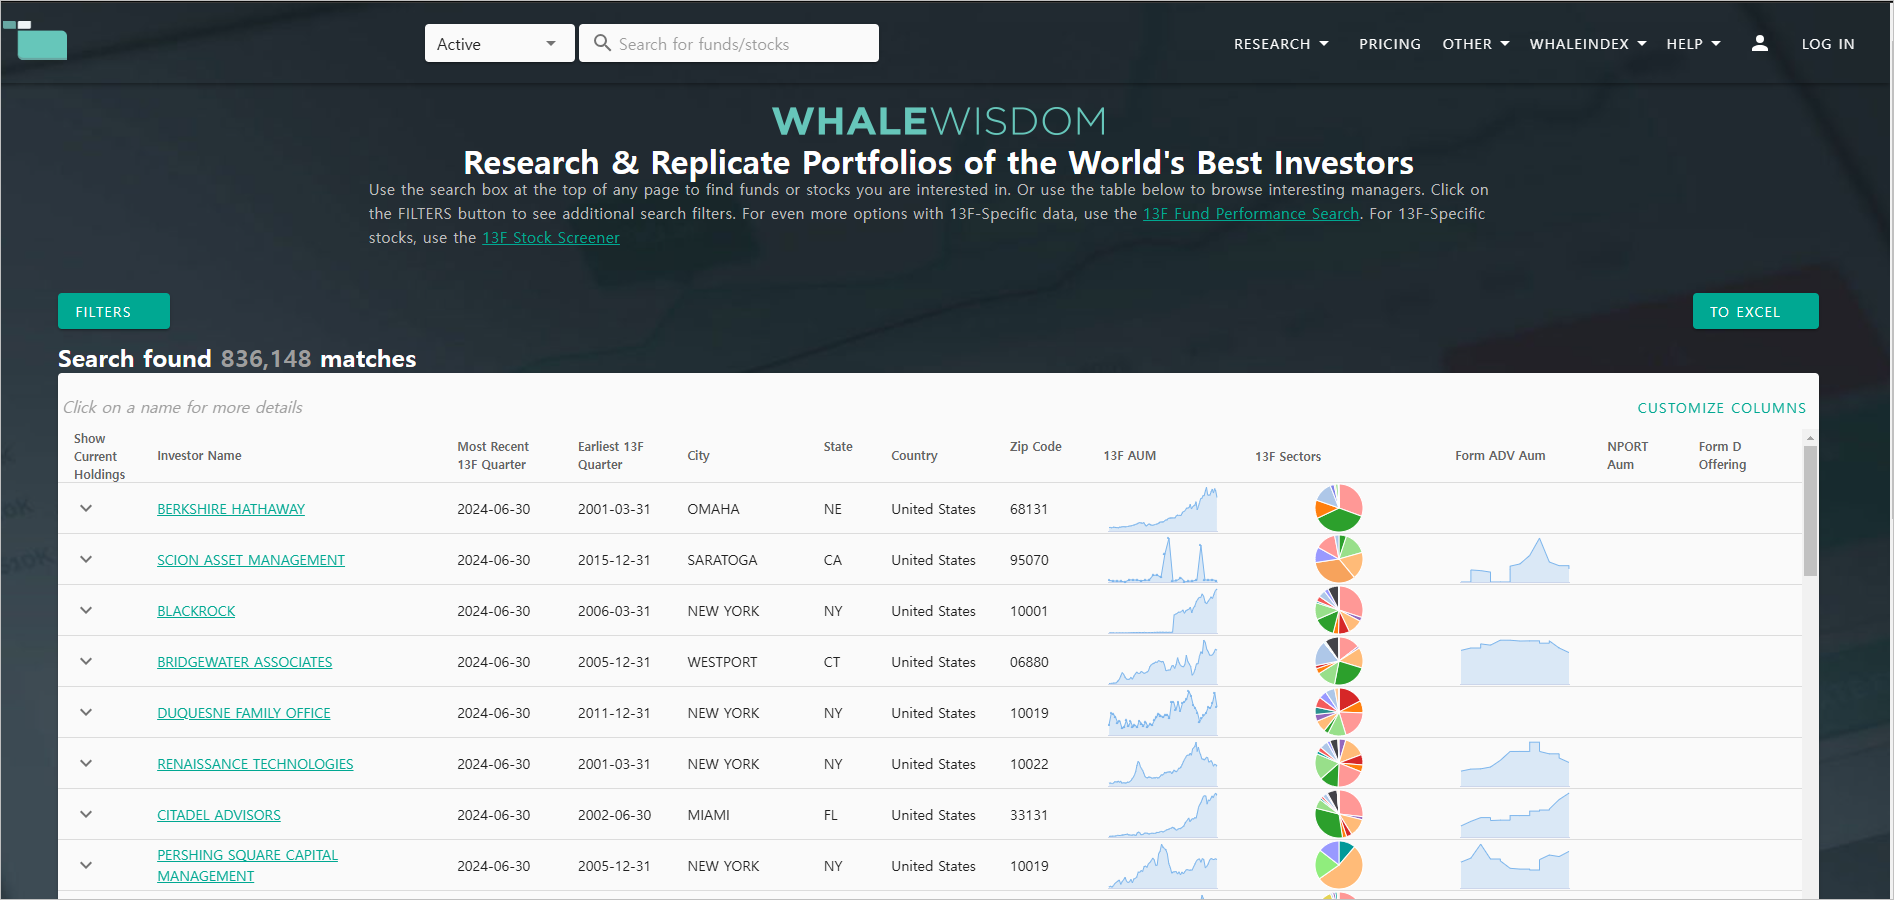Open BlackRock 13F AUM sparkline
The height and width of the screenshot is (900, 1894).
click(x=1162, y=611)
